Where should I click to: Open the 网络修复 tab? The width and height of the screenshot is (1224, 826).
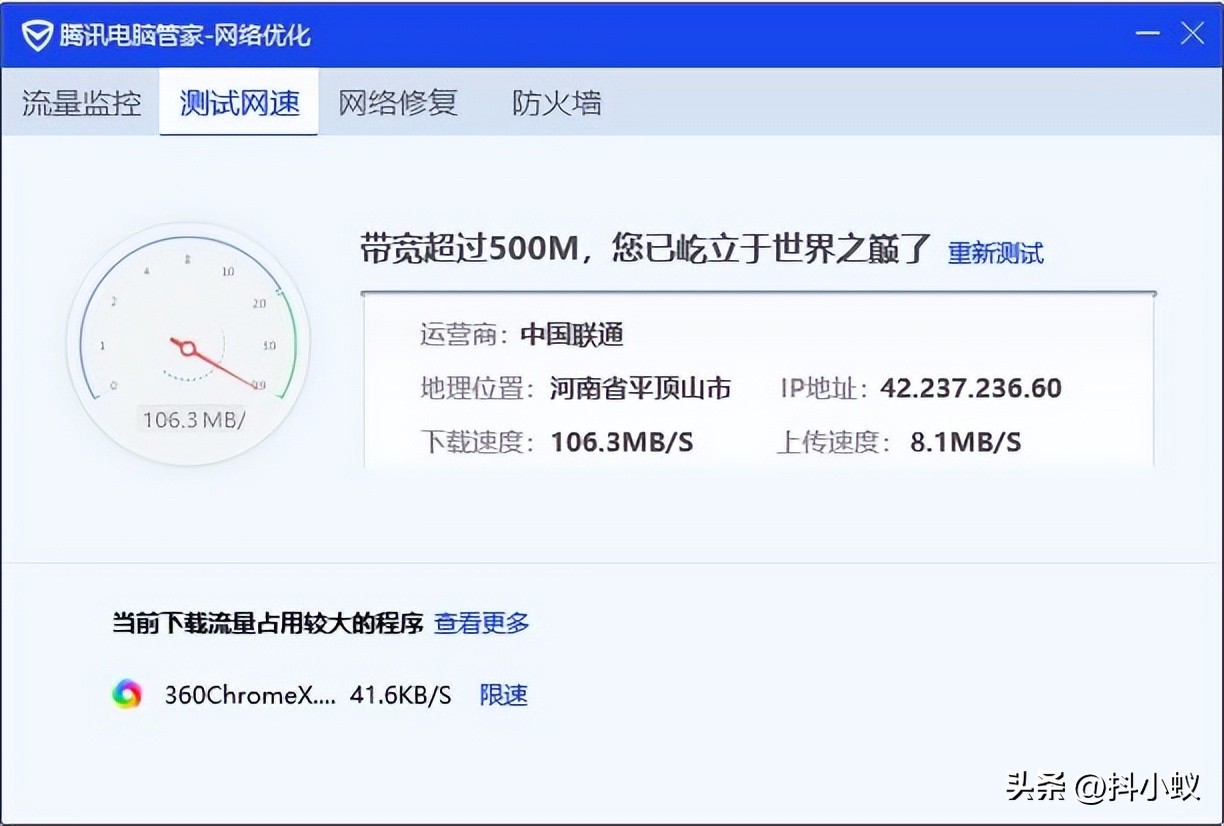(x=397, y=102)
